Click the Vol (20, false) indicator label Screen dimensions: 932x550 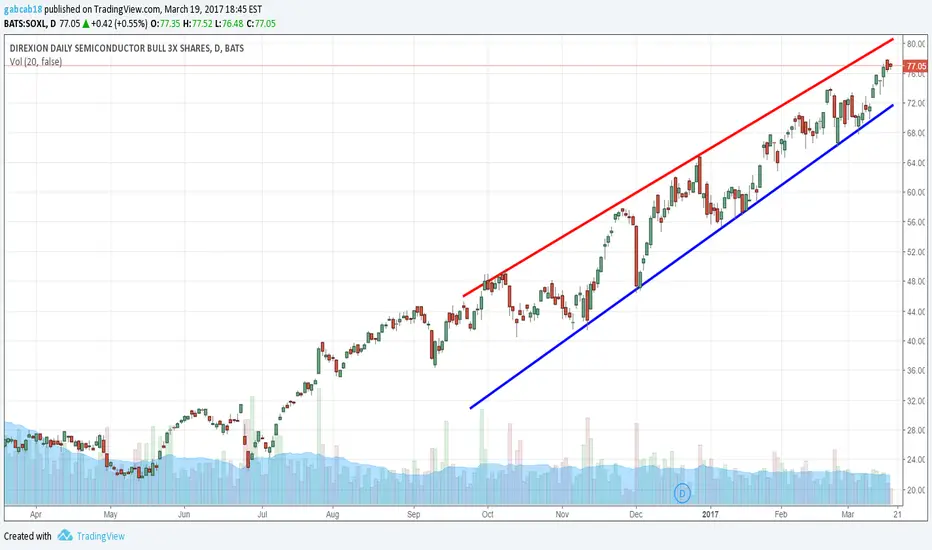(36, 62)
